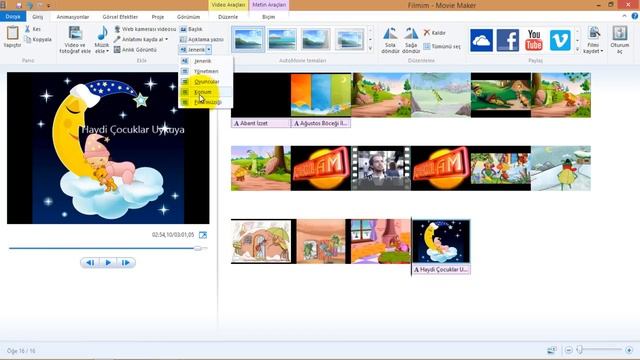Select the film-strip man video clip
This screenshot has height=360, width=640.
pos(381,168)
